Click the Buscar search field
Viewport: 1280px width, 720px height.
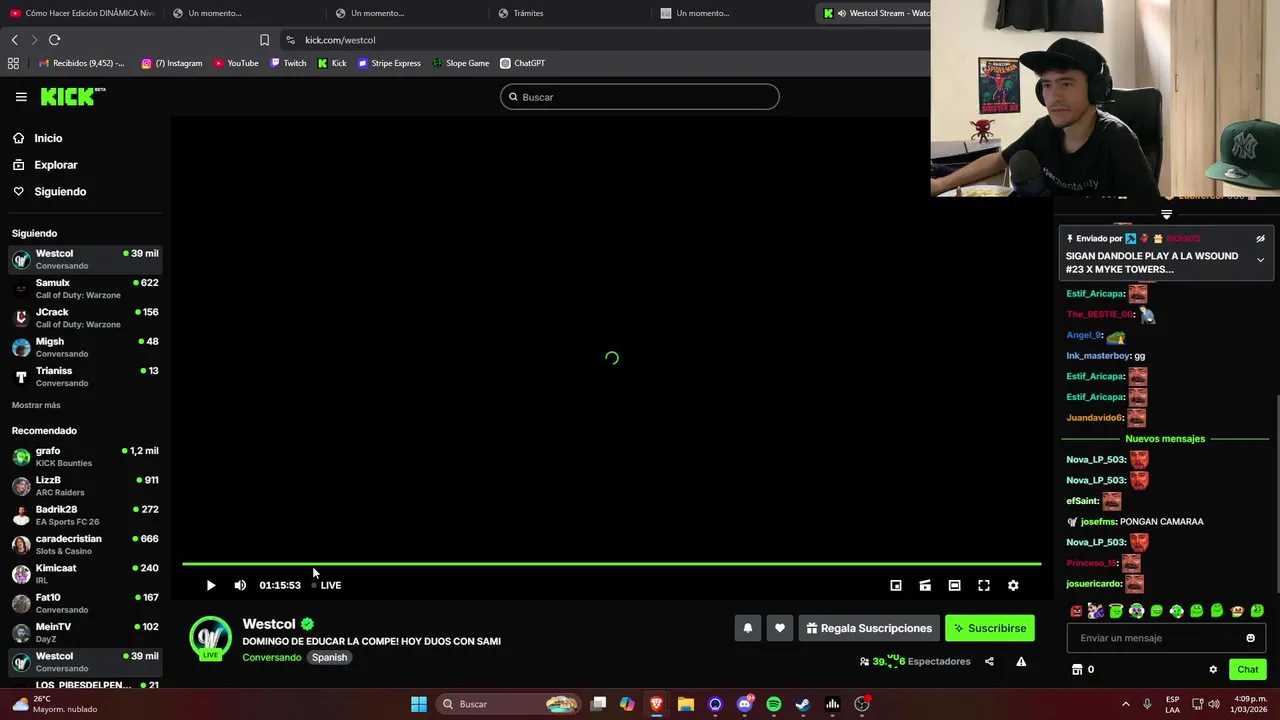(x=640, y=97)
